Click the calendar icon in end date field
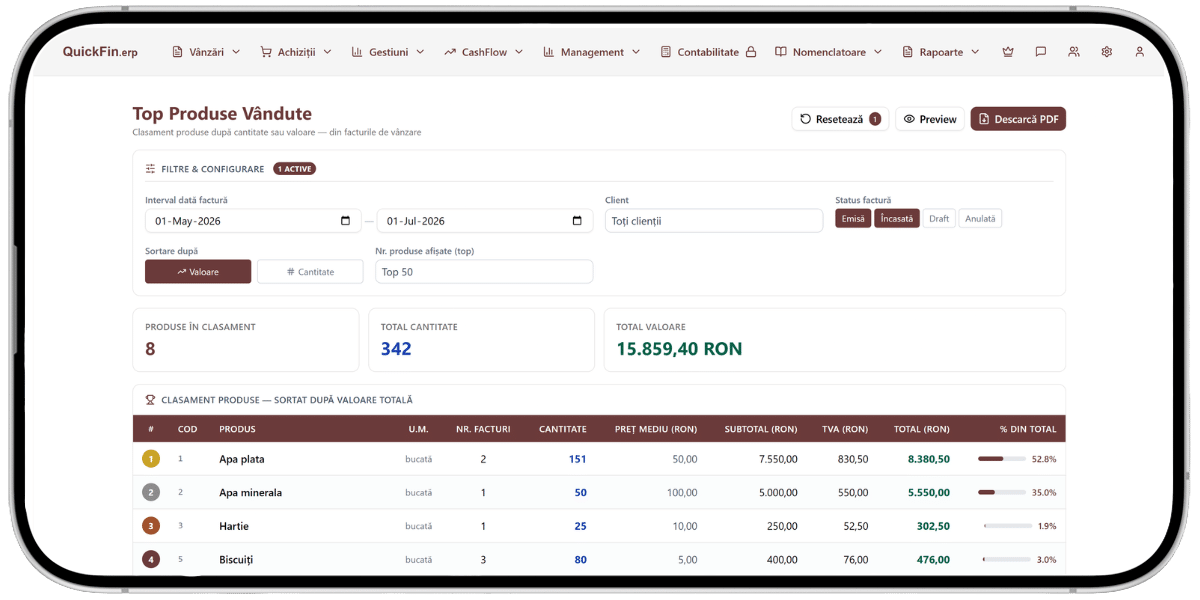1200x600 pixels. pyautogui.click(x=577, y=221)
